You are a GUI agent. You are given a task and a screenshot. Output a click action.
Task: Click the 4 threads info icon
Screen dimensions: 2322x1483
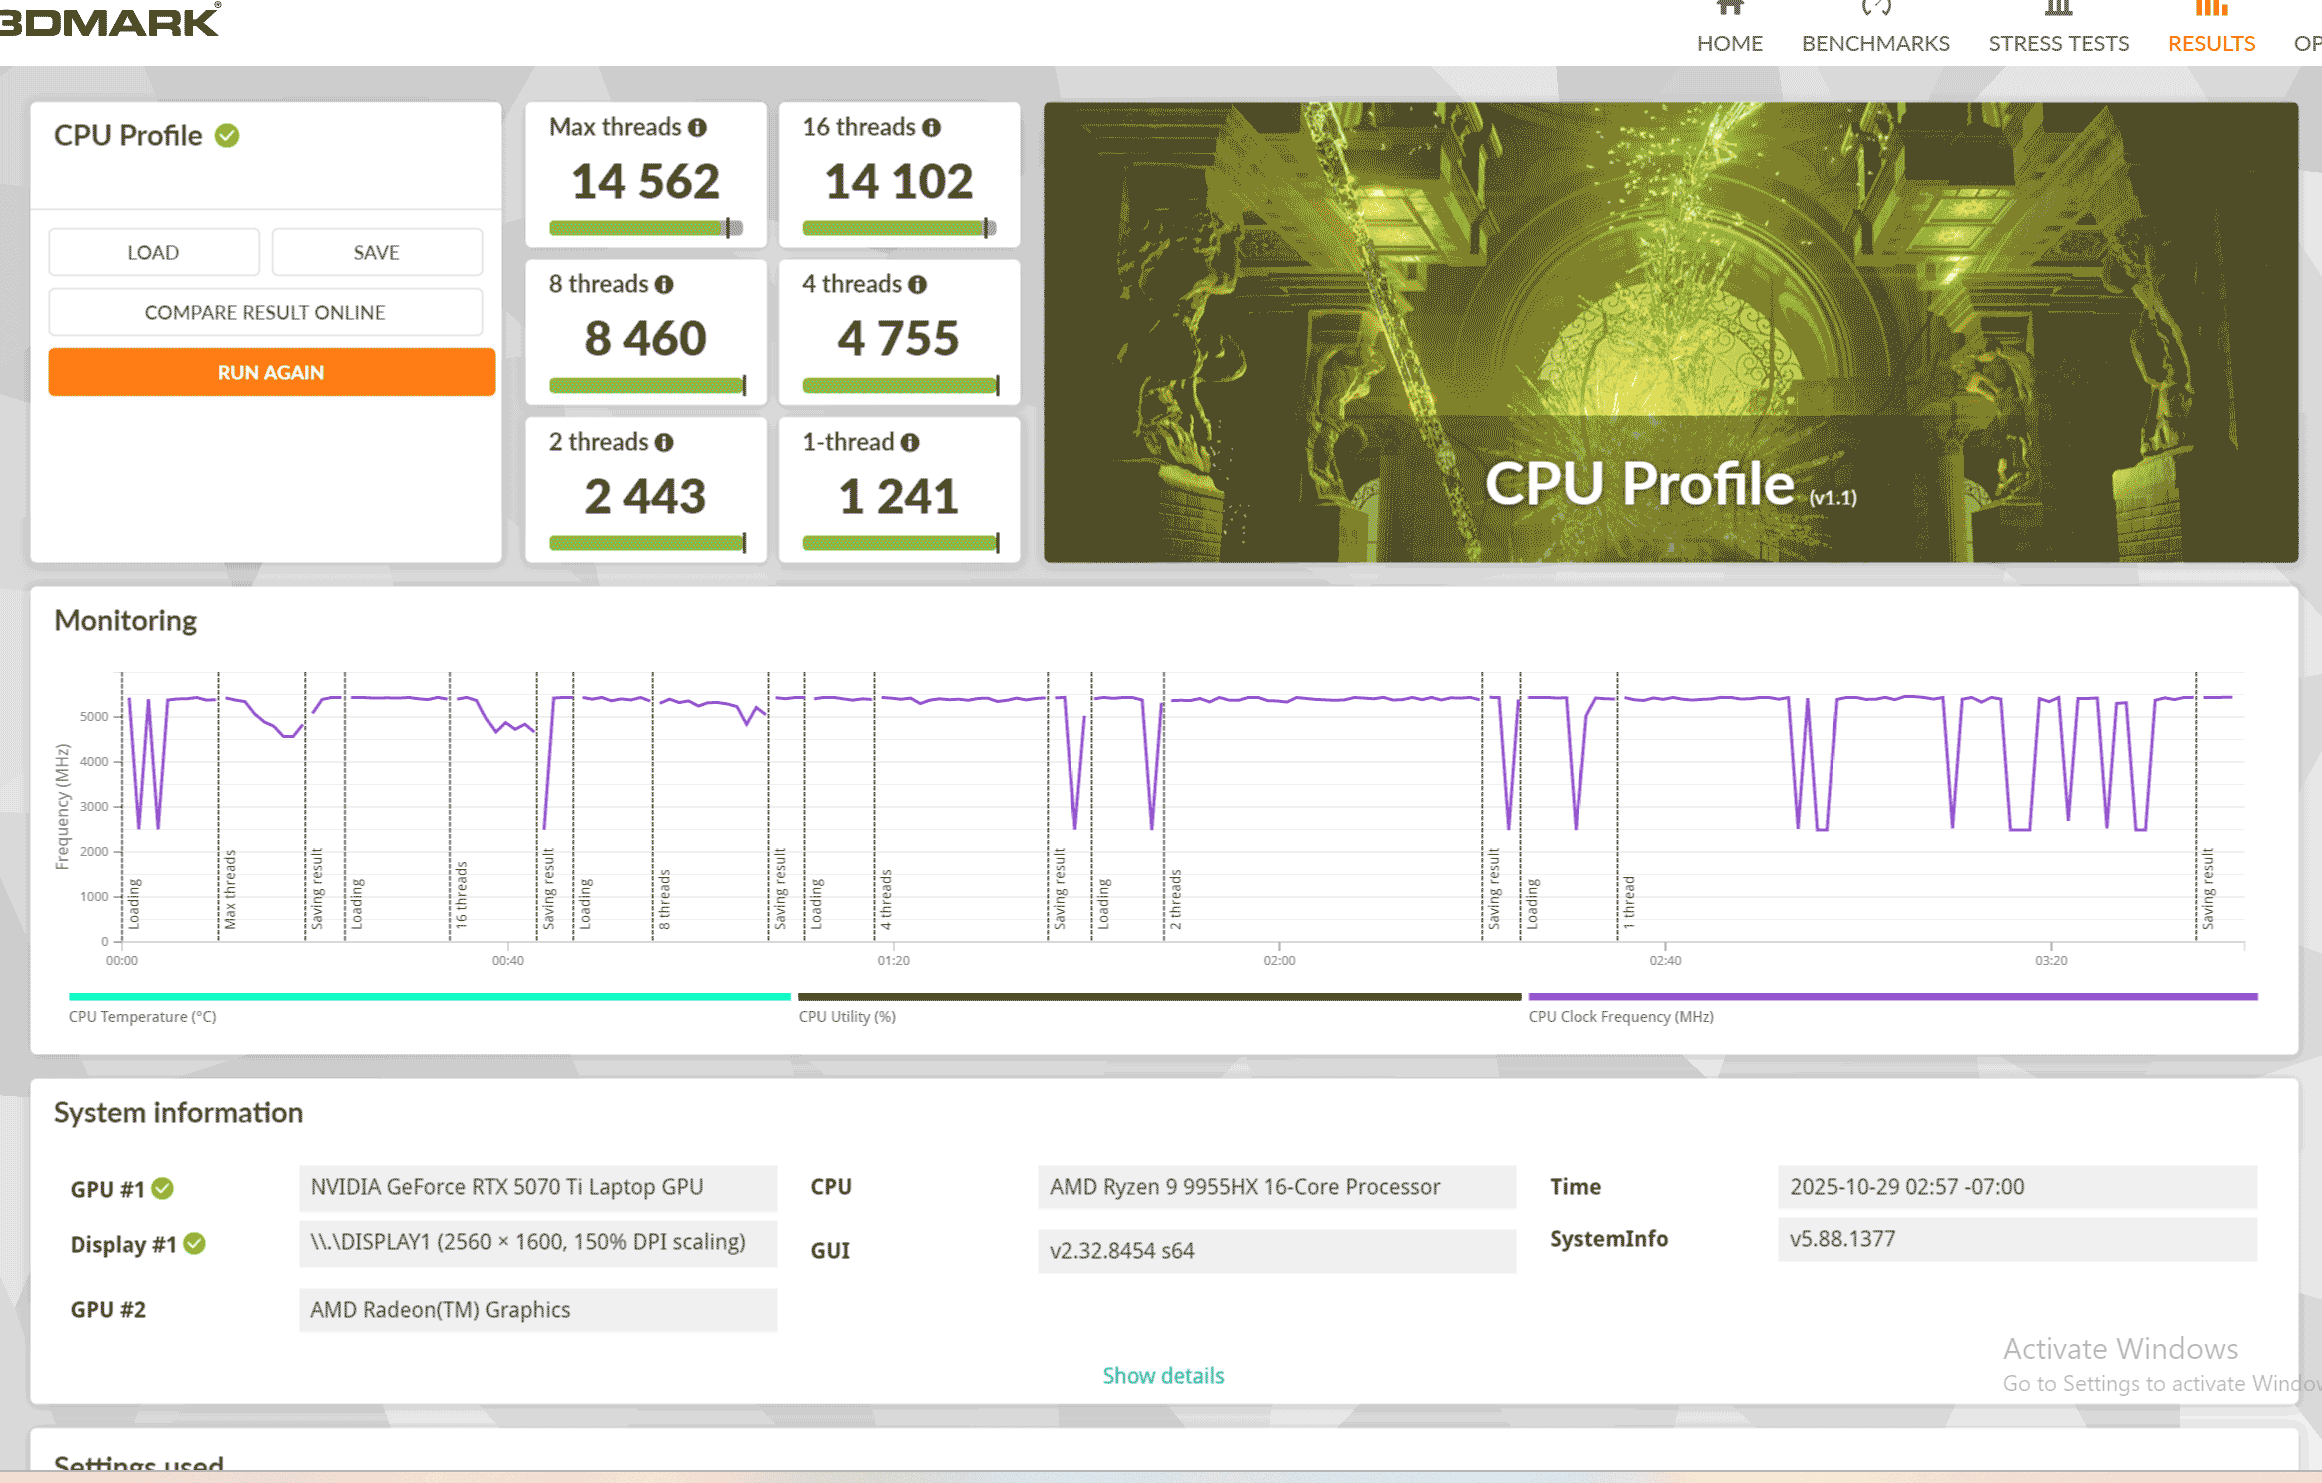(917, 285)
